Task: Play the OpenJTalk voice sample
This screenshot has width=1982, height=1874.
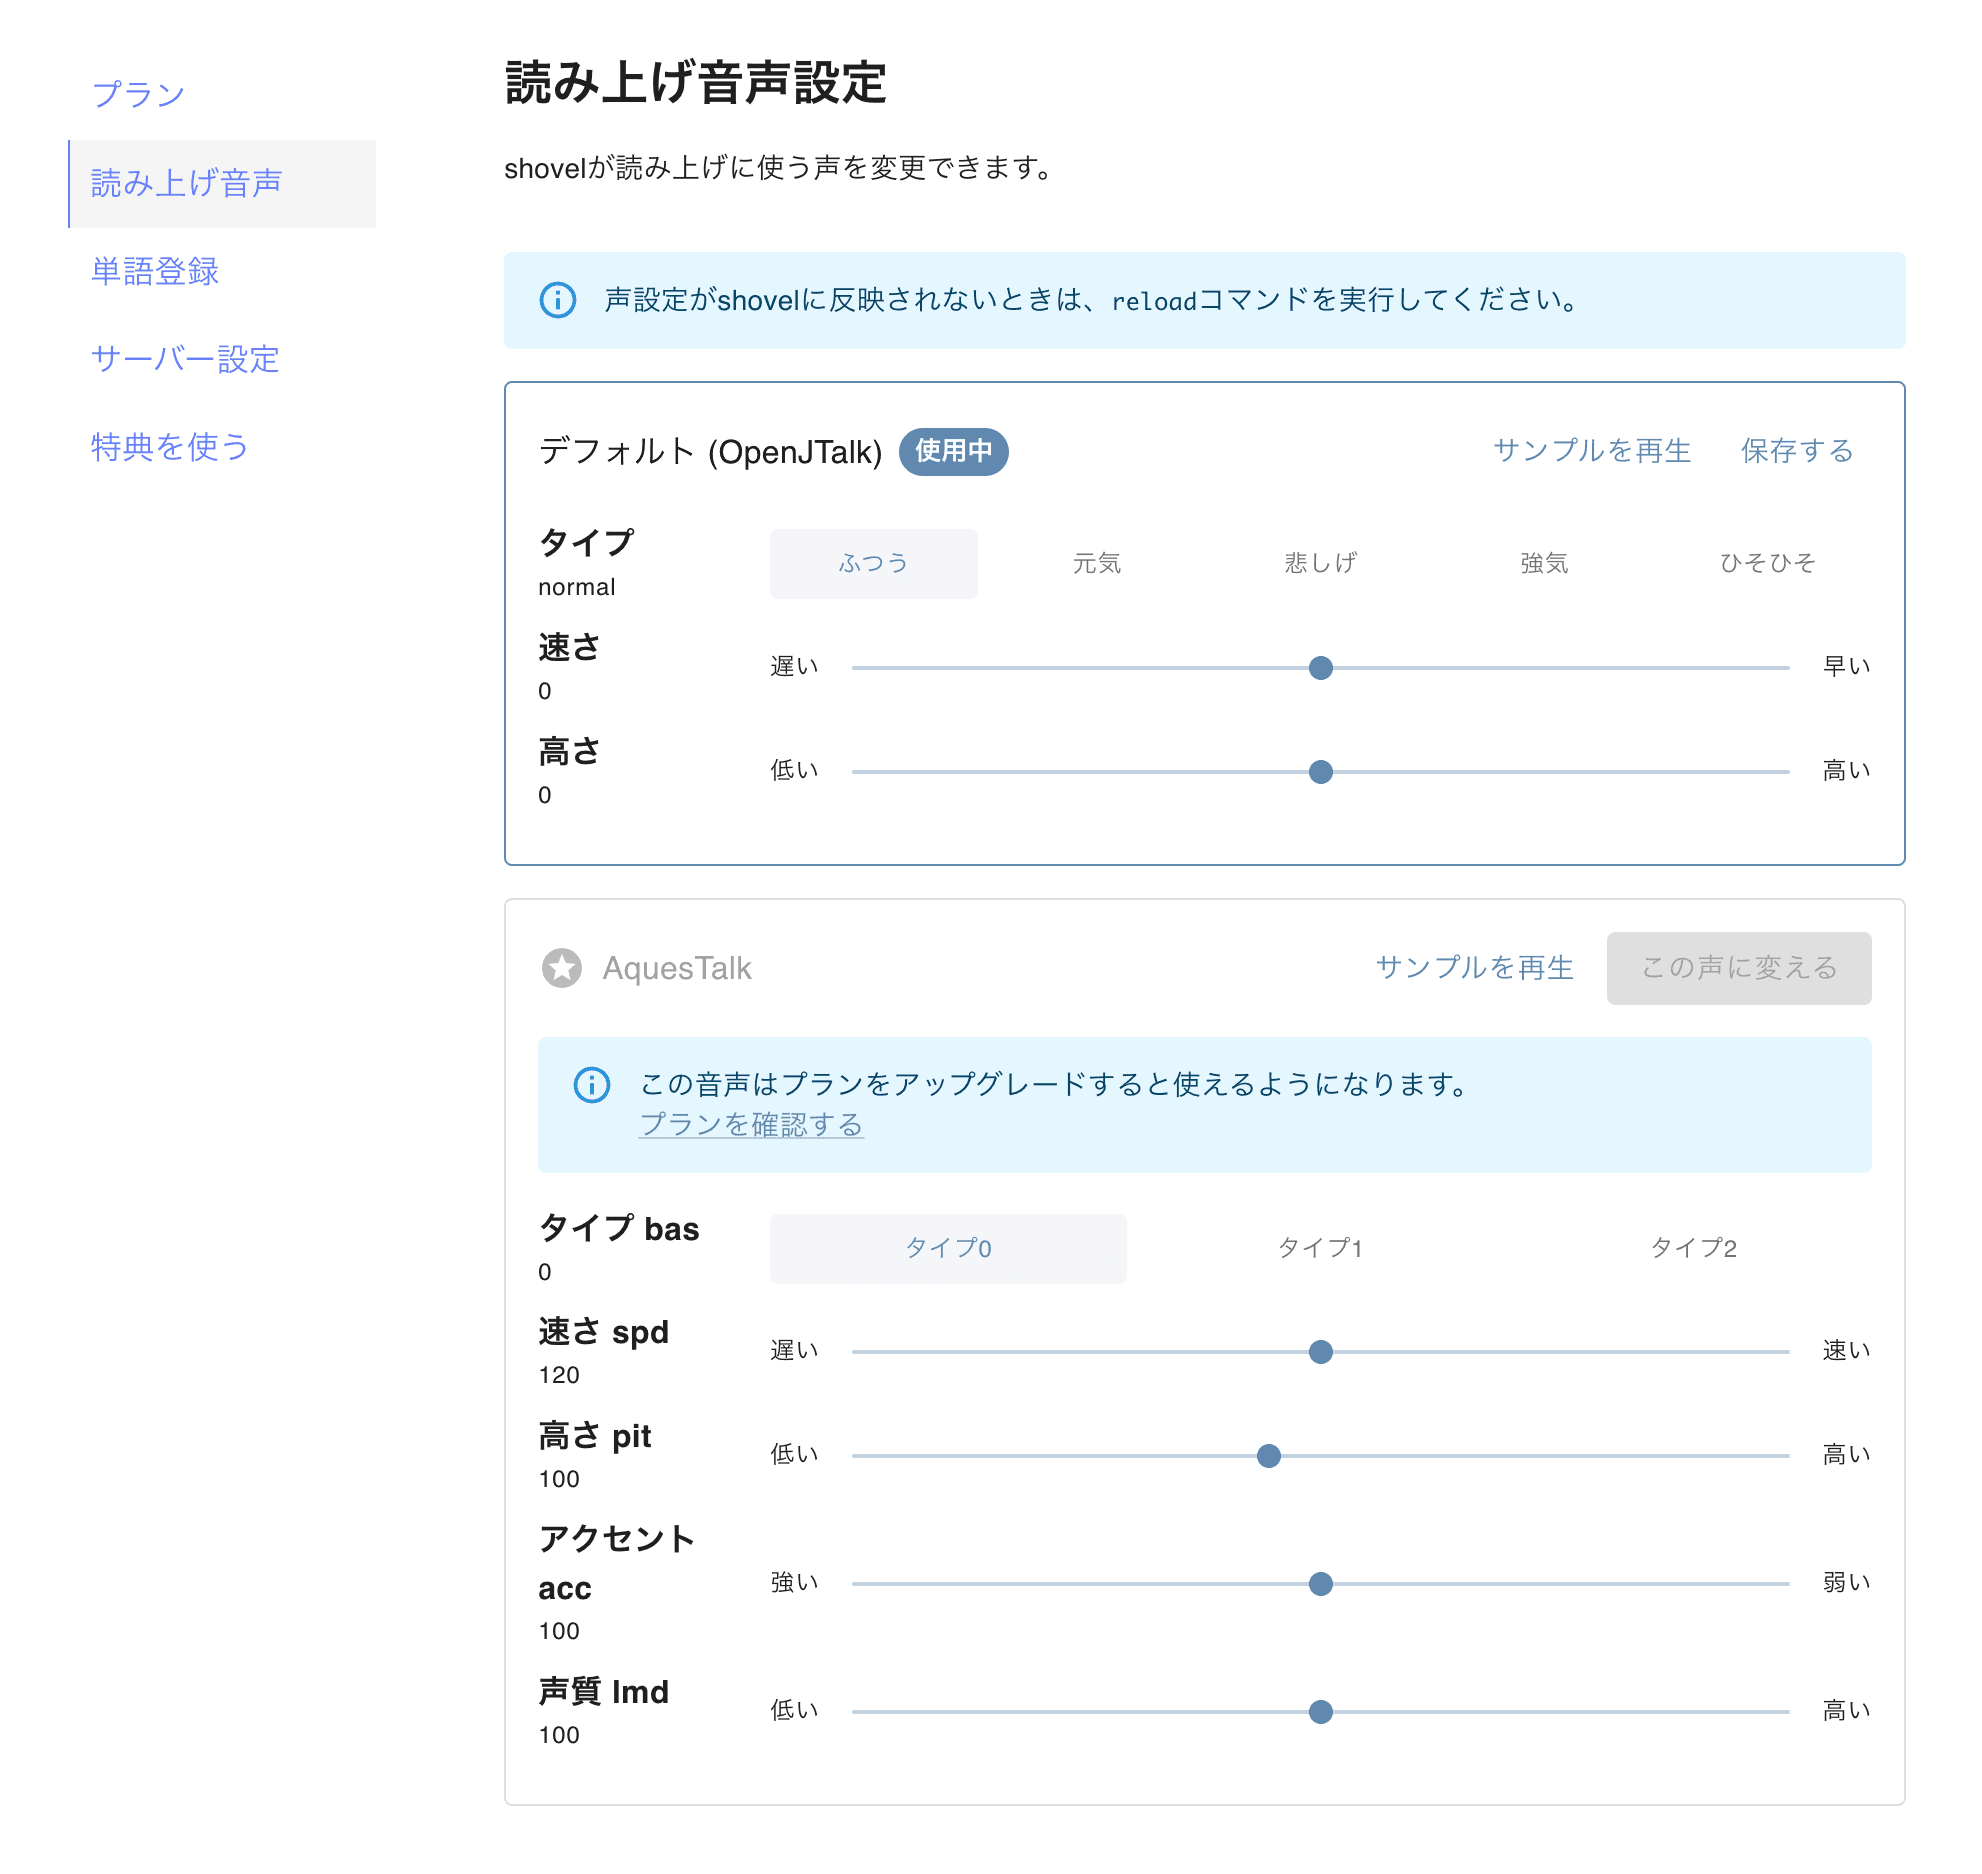Action: [1592, 450]
